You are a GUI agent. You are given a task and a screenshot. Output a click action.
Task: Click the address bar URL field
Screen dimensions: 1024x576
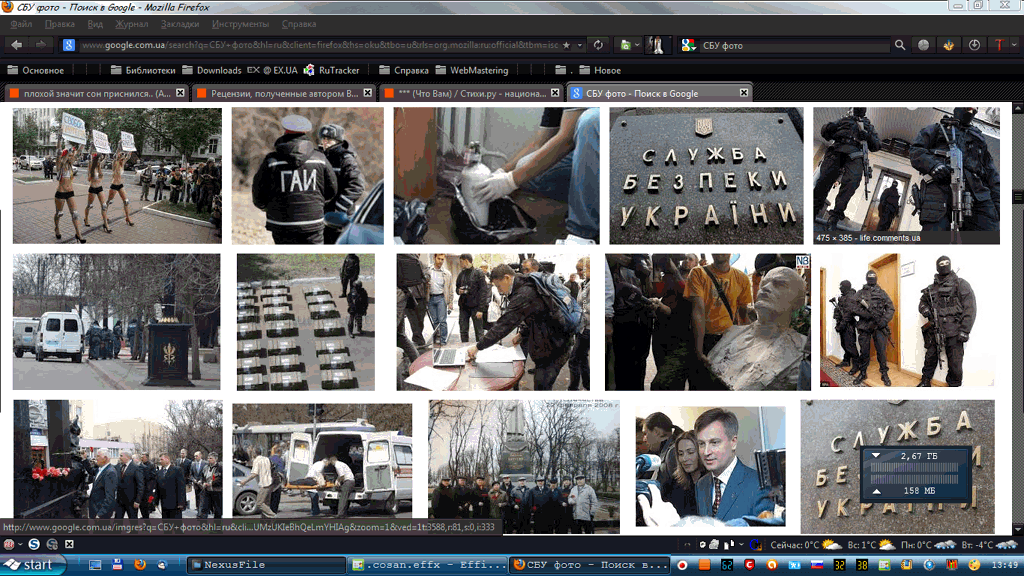(x=318, y=45)
